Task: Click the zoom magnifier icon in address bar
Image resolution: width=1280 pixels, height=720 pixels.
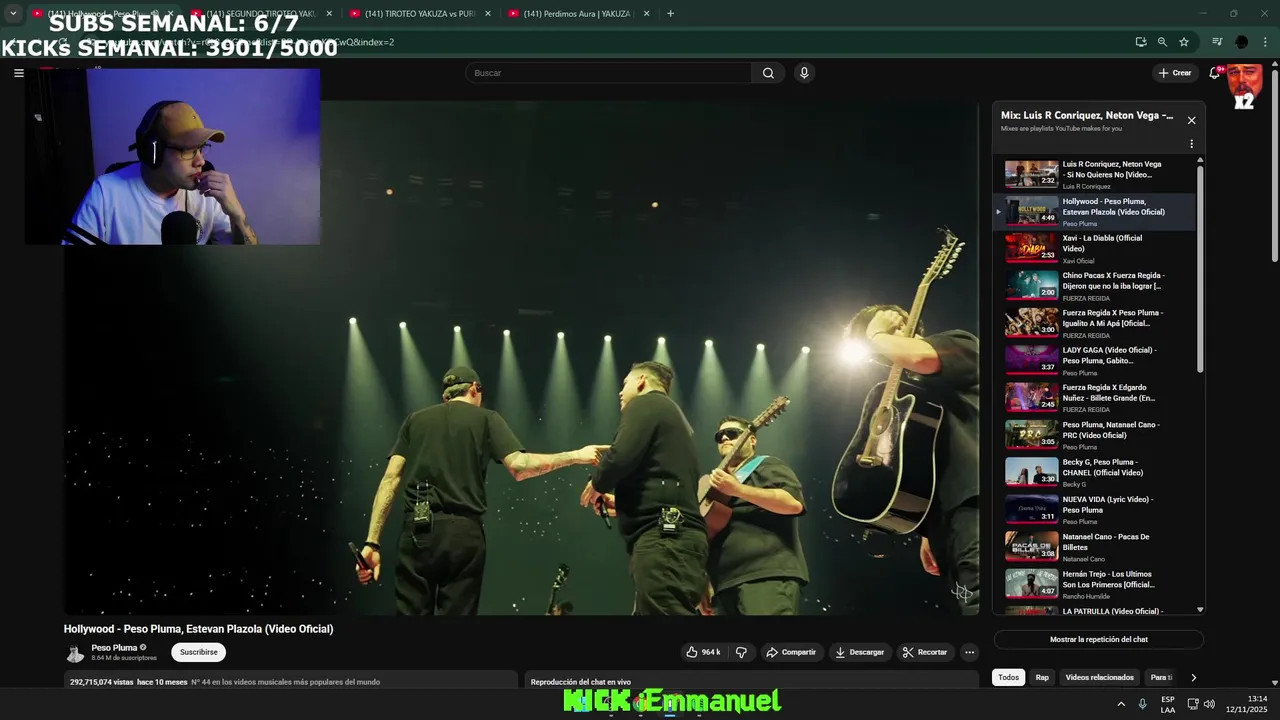Action: point(1162,42)
